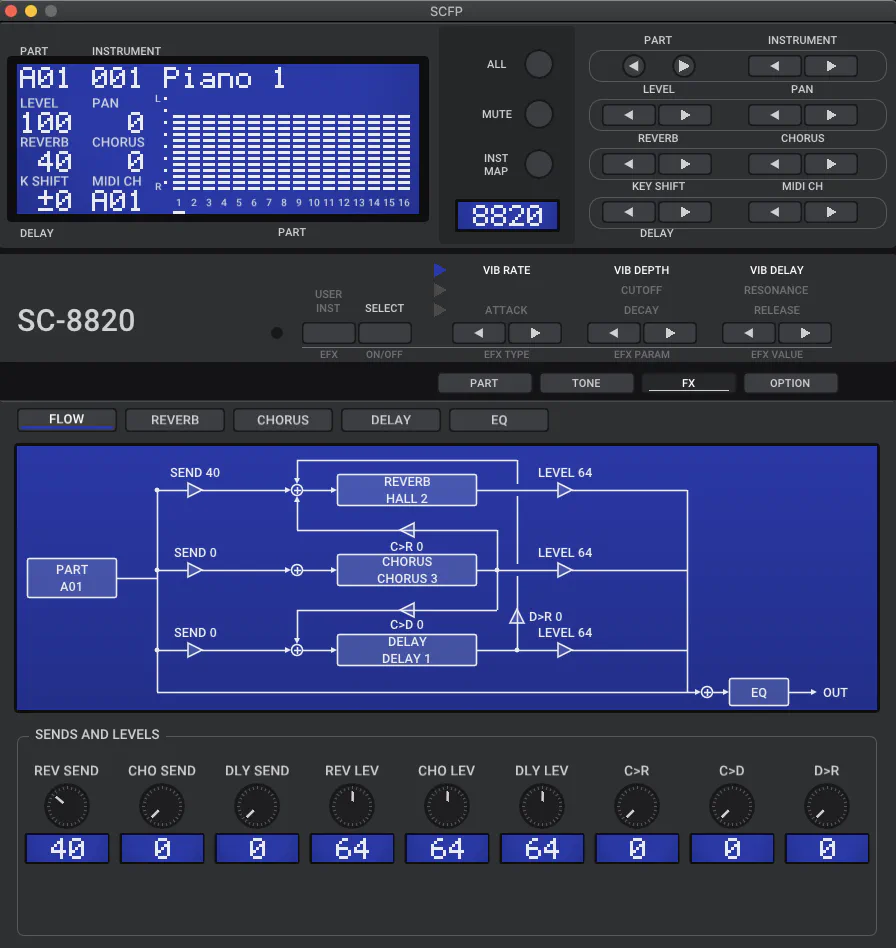Raise REVERB with the right arrow button
This screenshot has width=896, height=948.
point(684,164)
